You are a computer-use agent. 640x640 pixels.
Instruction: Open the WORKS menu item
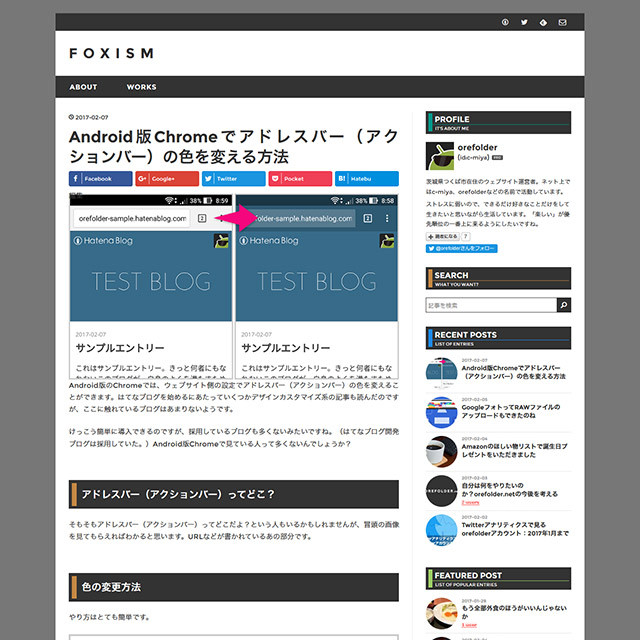[x=141, y=87]
